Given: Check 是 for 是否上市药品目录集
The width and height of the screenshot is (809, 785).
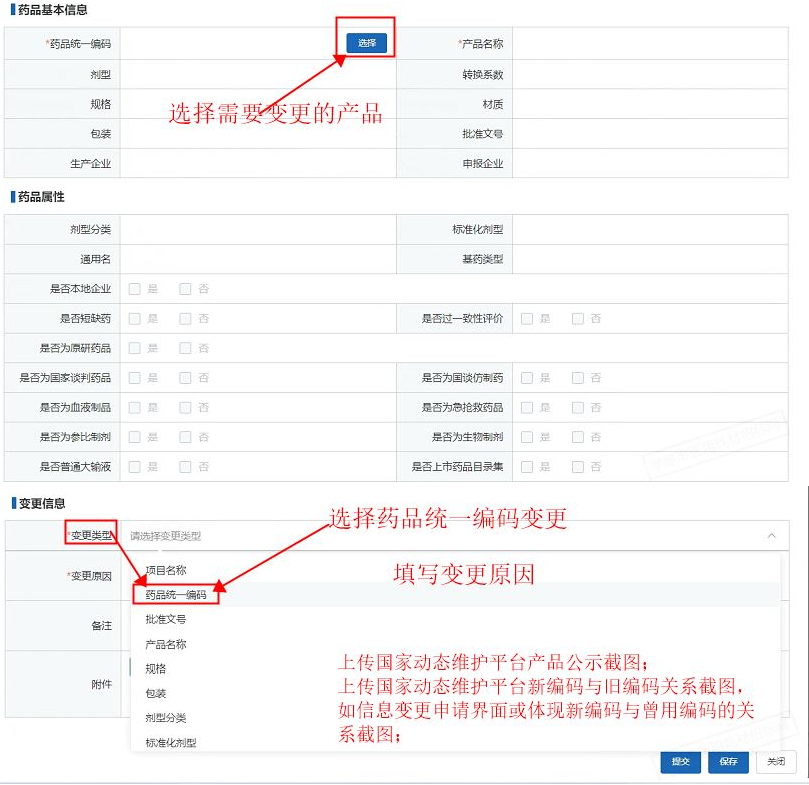Looking at the screenshot, I should [527, 467].
